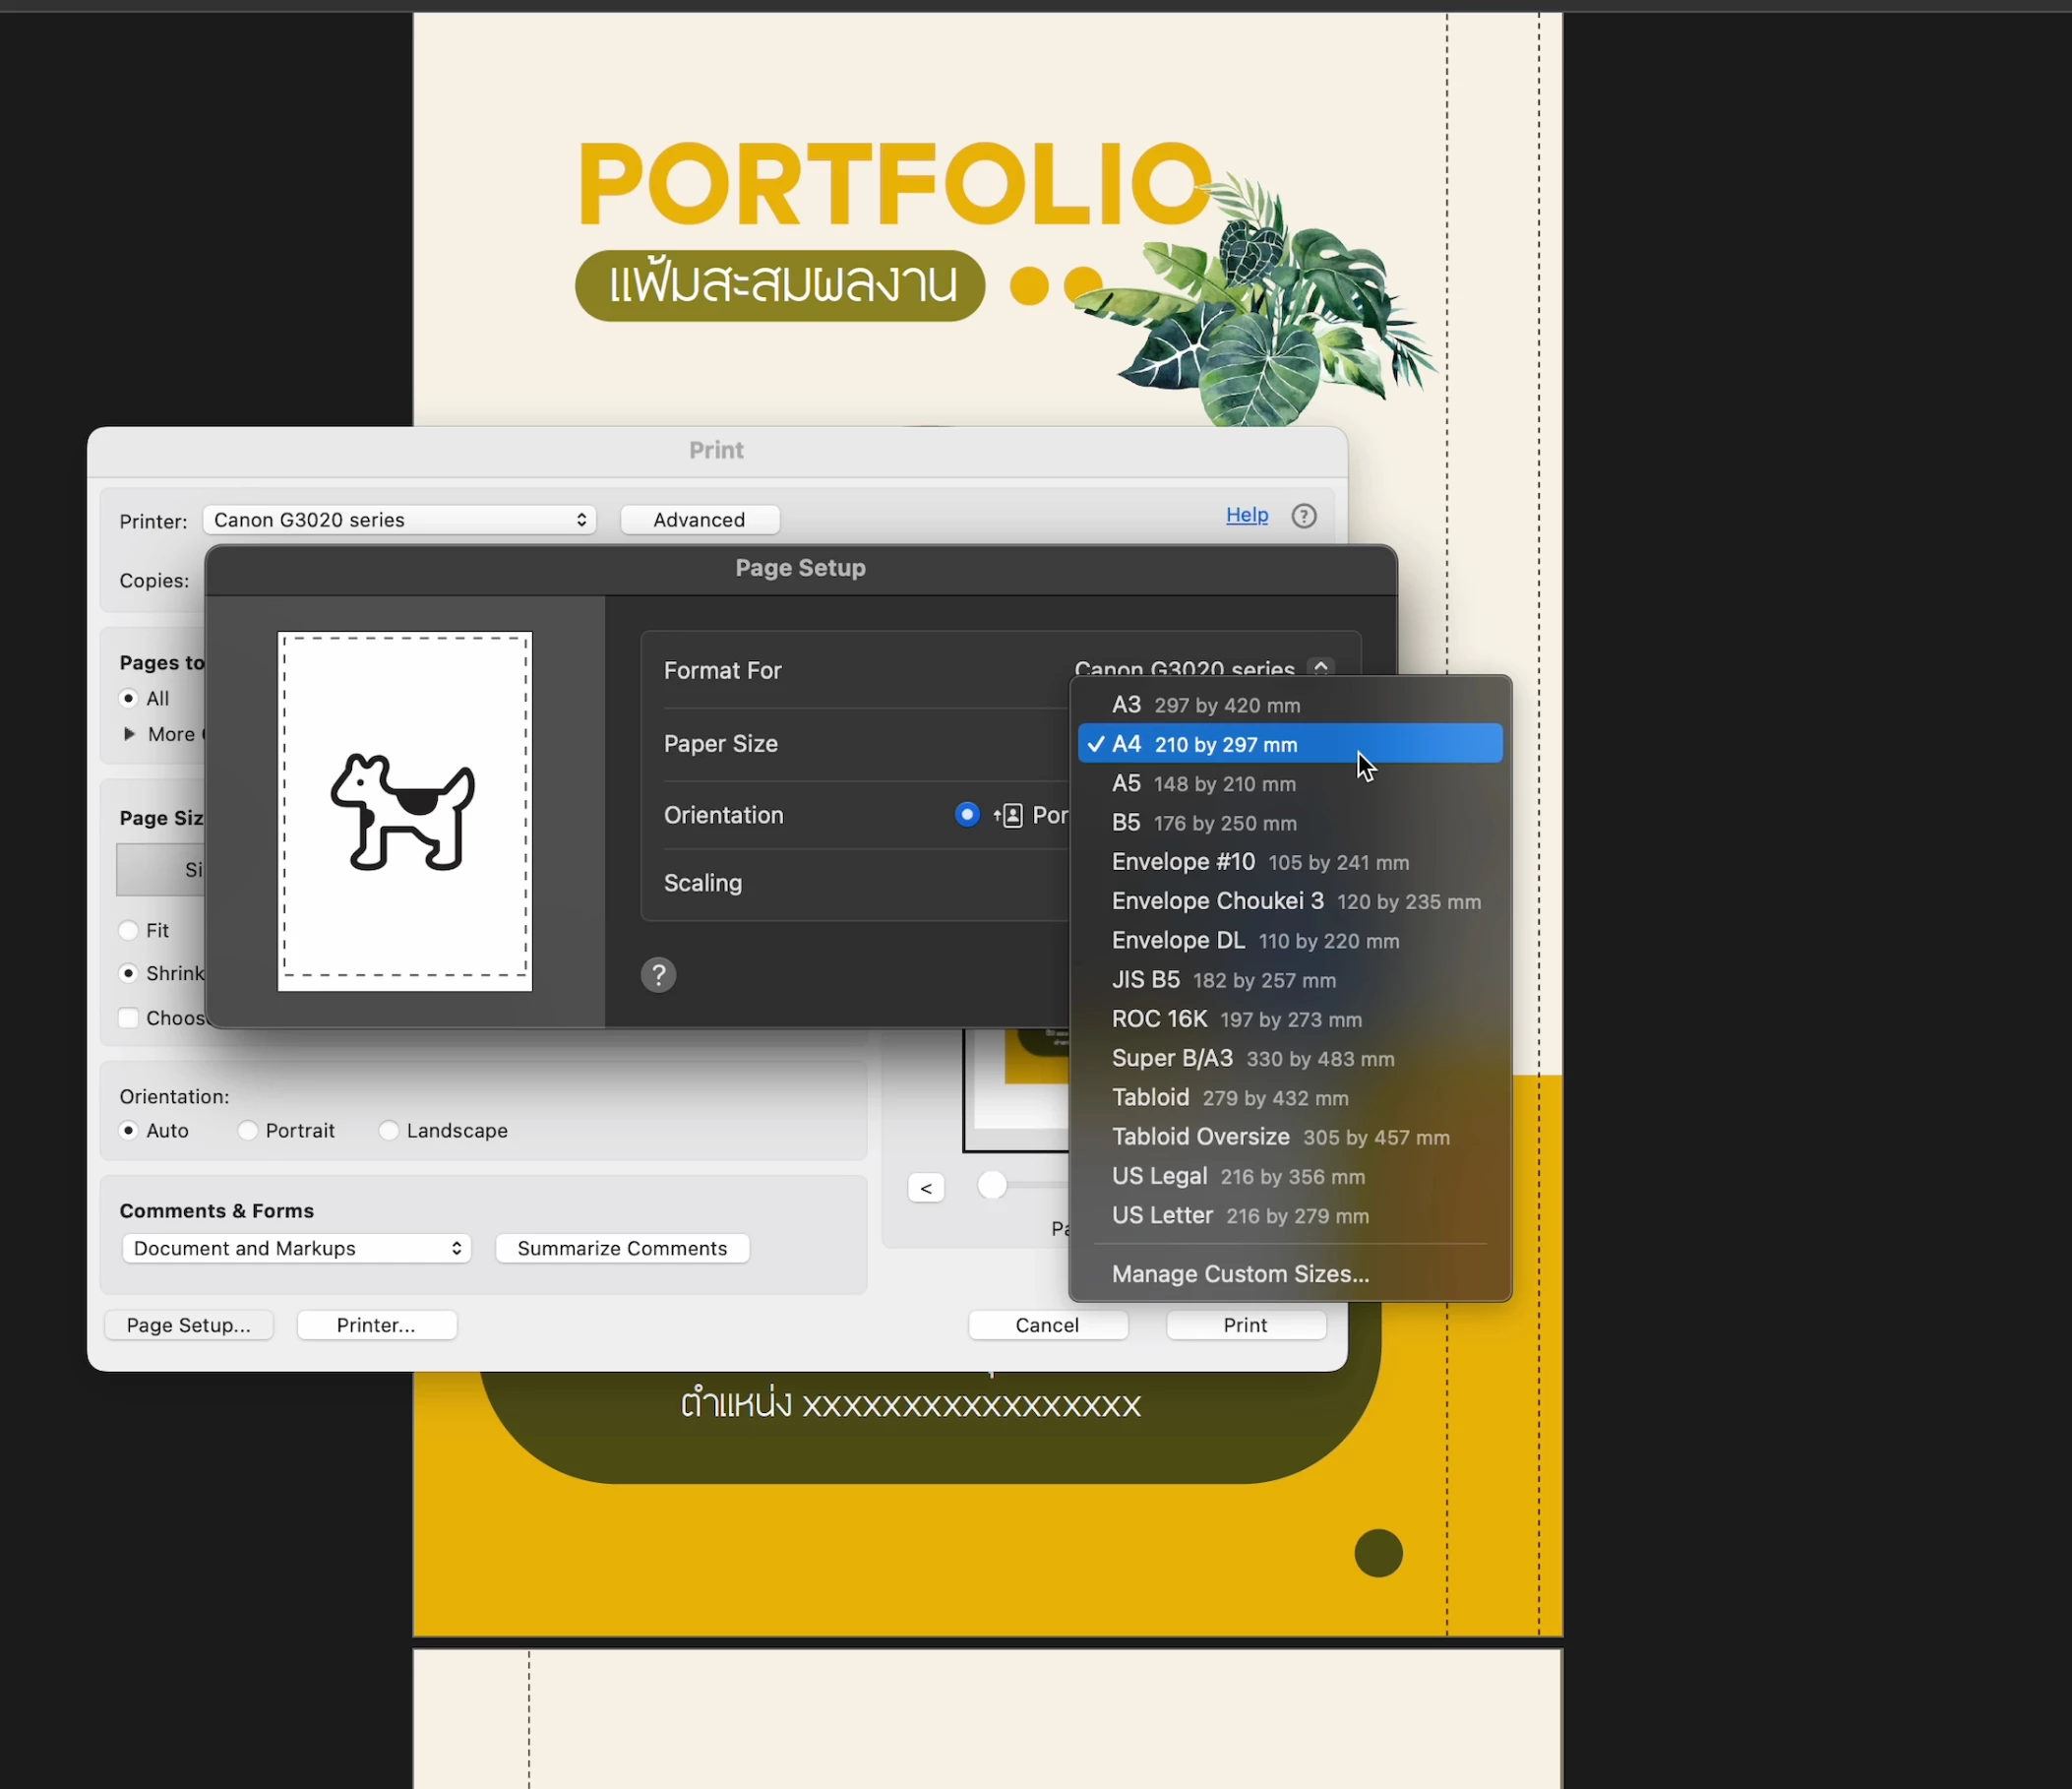Choose A5 148 by 210 mm paper size
Viewport: 2072px width, 1789px height.
[x=1203, y=784]
